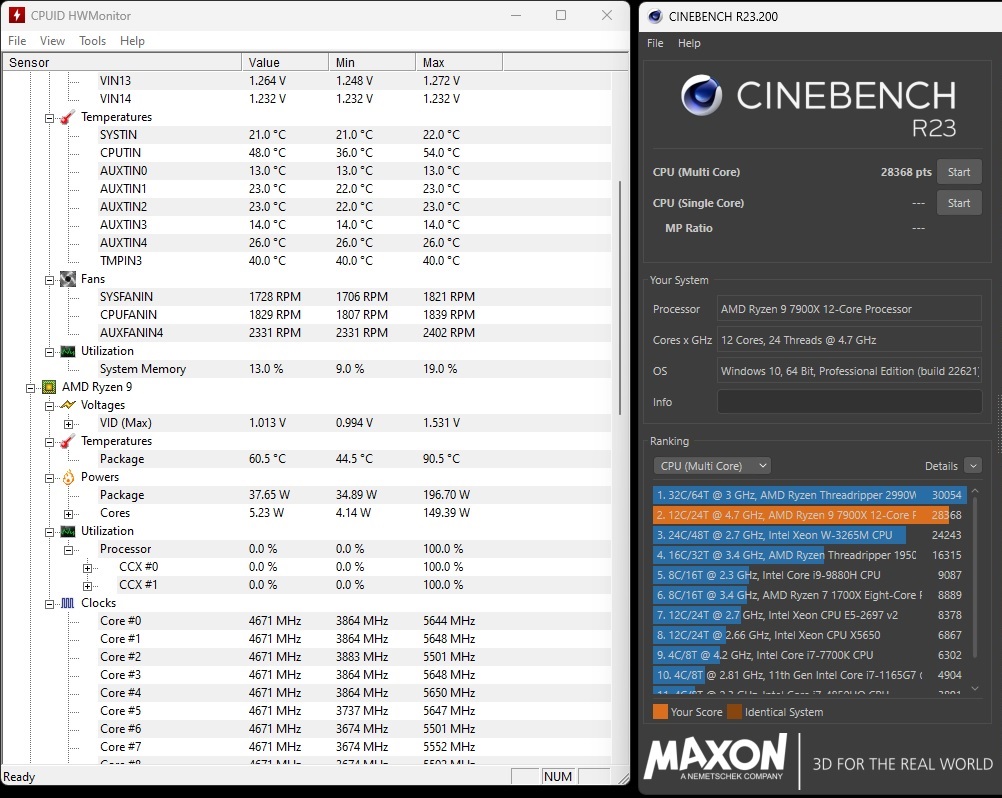Start the CPU (Multi Core) benchmark
This screenshot has height=798, width=1002.
[959, 172]
